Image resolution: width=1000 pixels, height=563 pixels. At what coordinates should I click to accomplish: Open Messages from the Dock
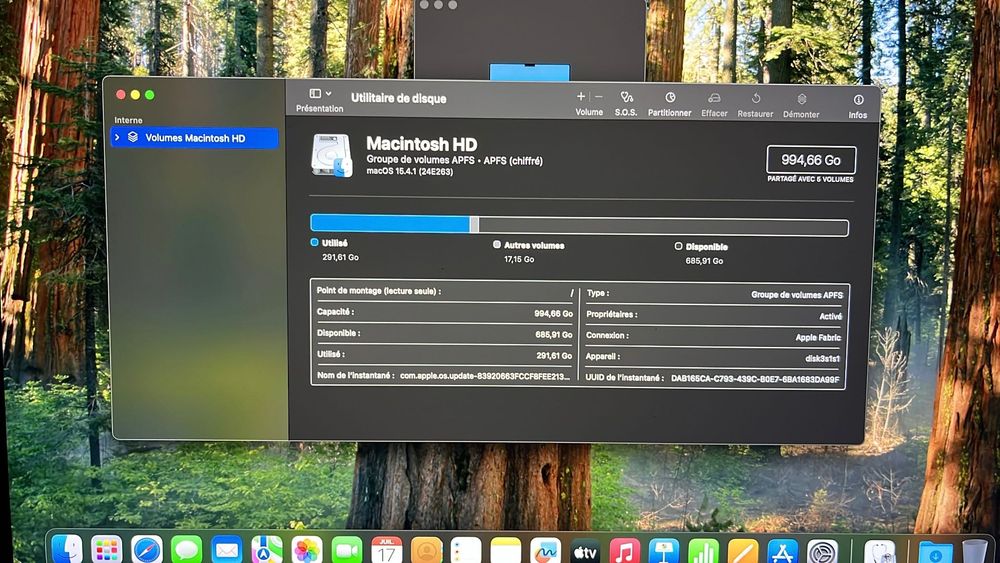coord(187,550)
